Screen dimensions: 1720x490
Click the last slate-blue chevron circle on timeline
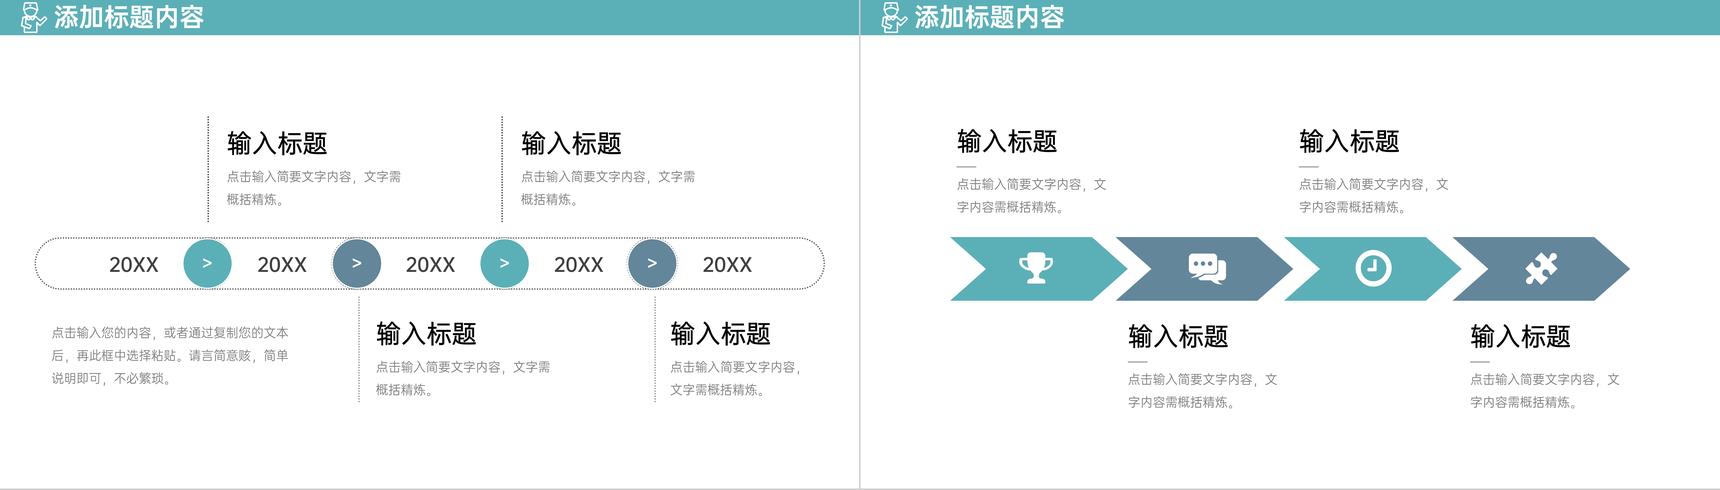tap(652, 264)
